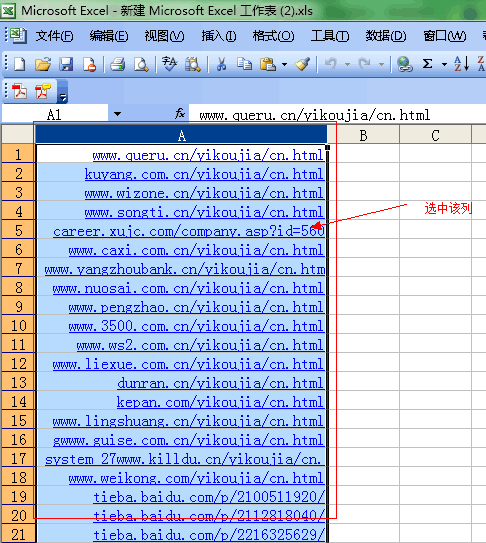Open the 格式(O) menu
Image resolution: width=486 pixels, height=543 pixels.
click(273, 36)
